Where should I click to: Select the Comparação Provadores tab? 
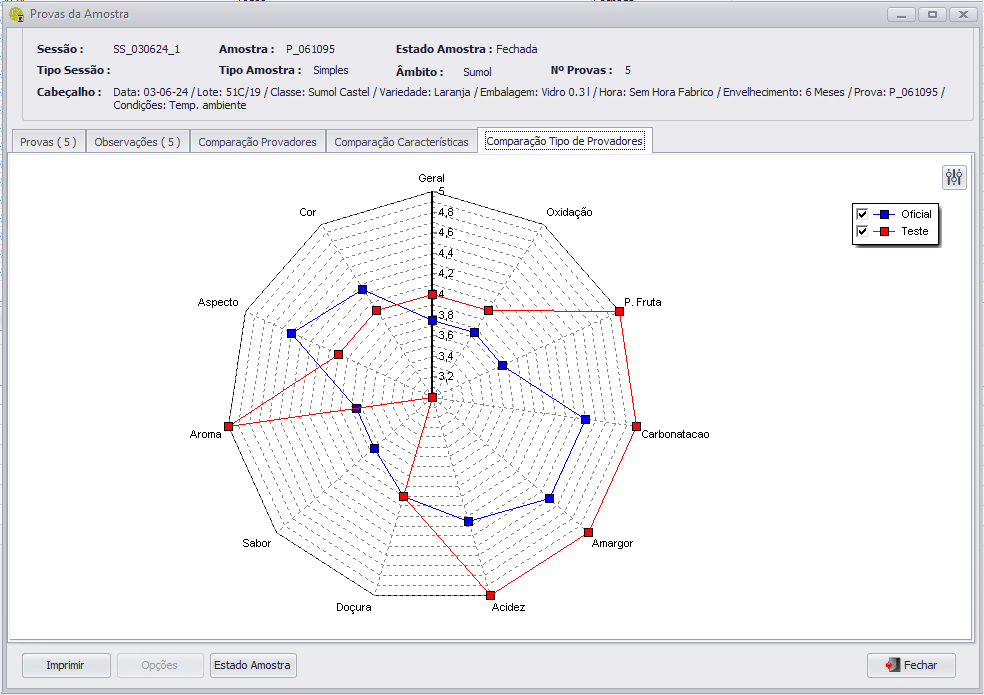pos(257,142)
